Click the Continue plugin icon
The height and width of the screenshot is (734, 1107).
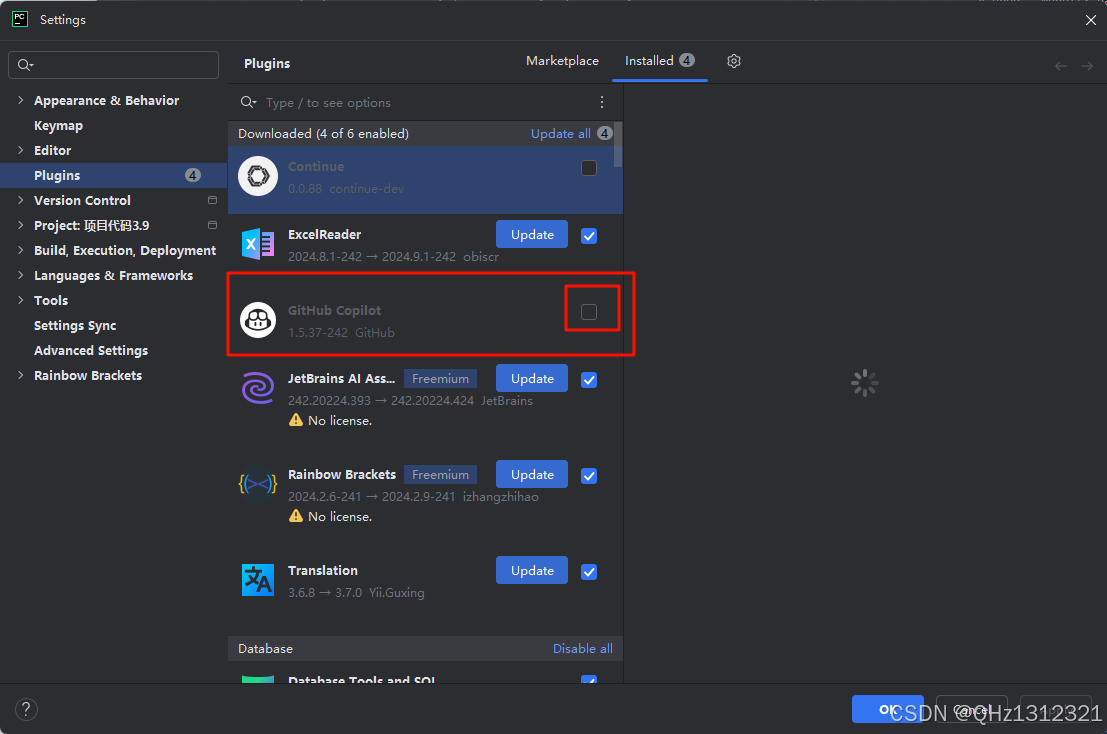tap(258, 176)
